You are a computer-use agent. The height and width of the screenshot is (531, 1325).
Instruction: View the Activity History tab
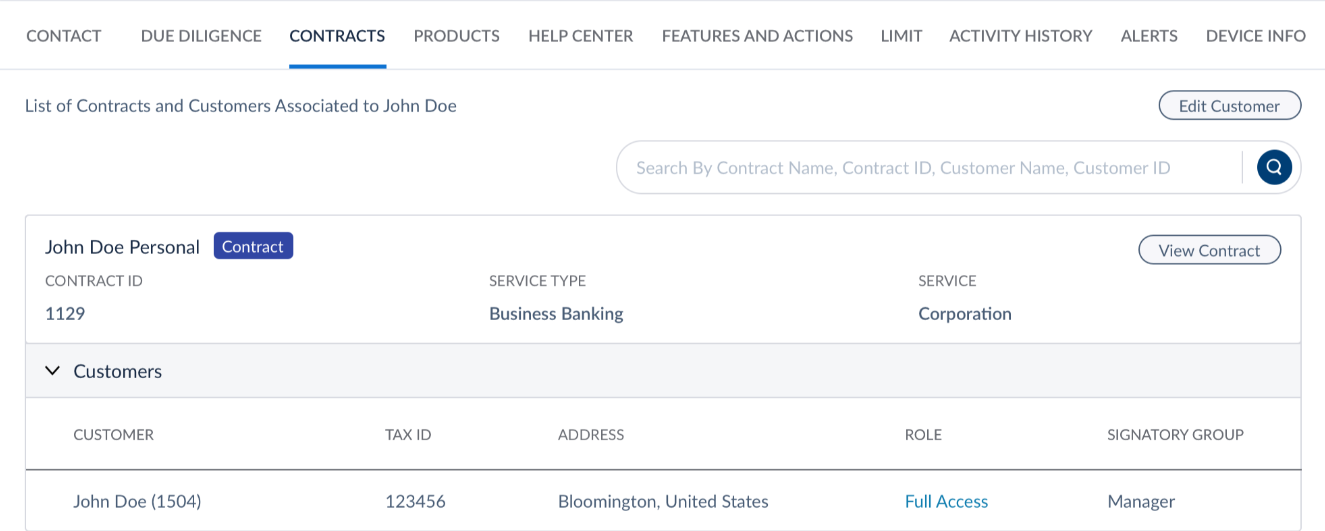click(x=1020, y=36)
